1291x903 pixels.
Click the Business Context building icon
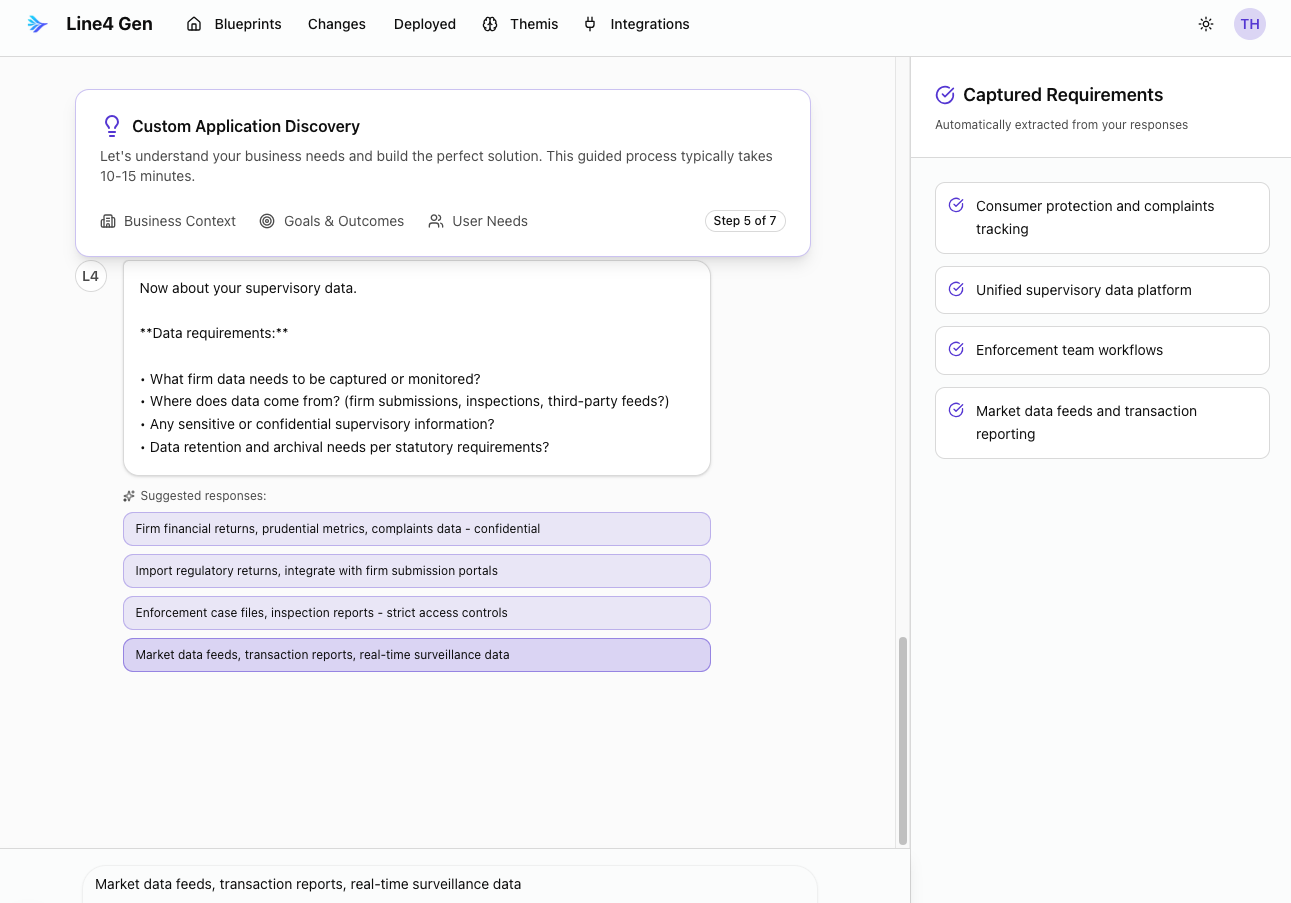(108, 221)
